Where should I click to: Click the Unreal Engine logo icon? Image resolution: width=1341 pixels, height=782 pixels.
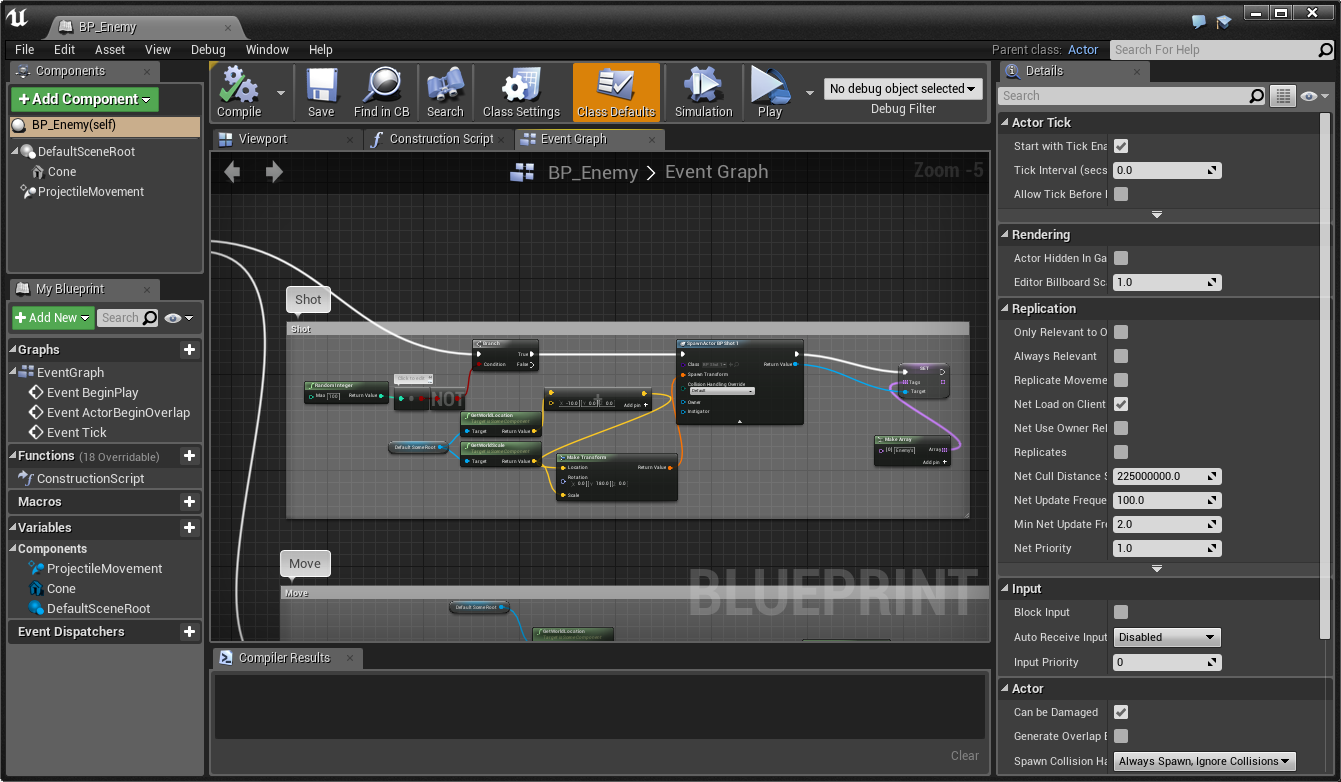[18, 19]
